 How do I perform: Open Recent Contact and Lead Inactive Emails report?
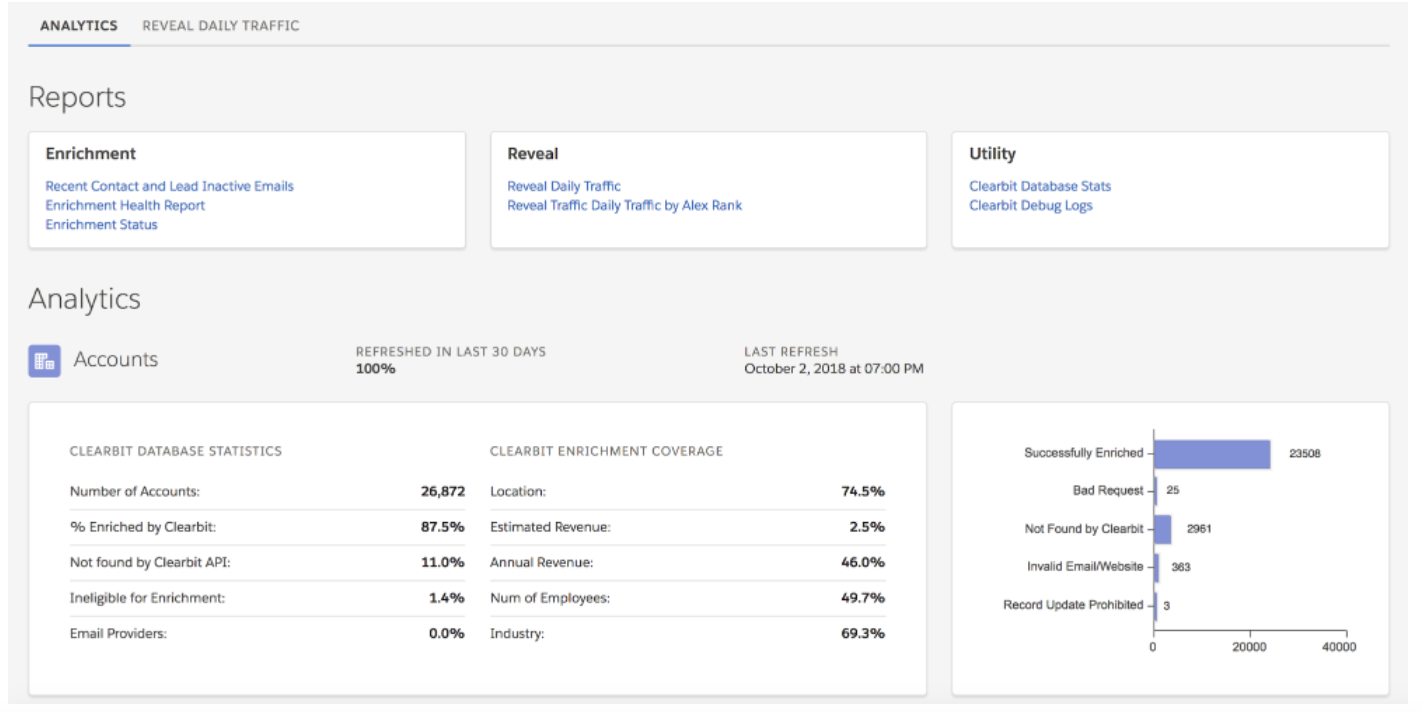pos(170,186)
